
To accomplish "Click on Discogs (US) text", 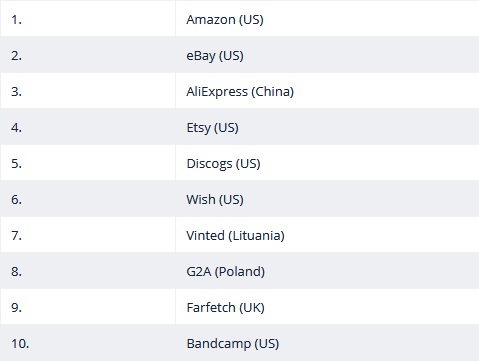I will pyautogui.click(x=223, y=164).
